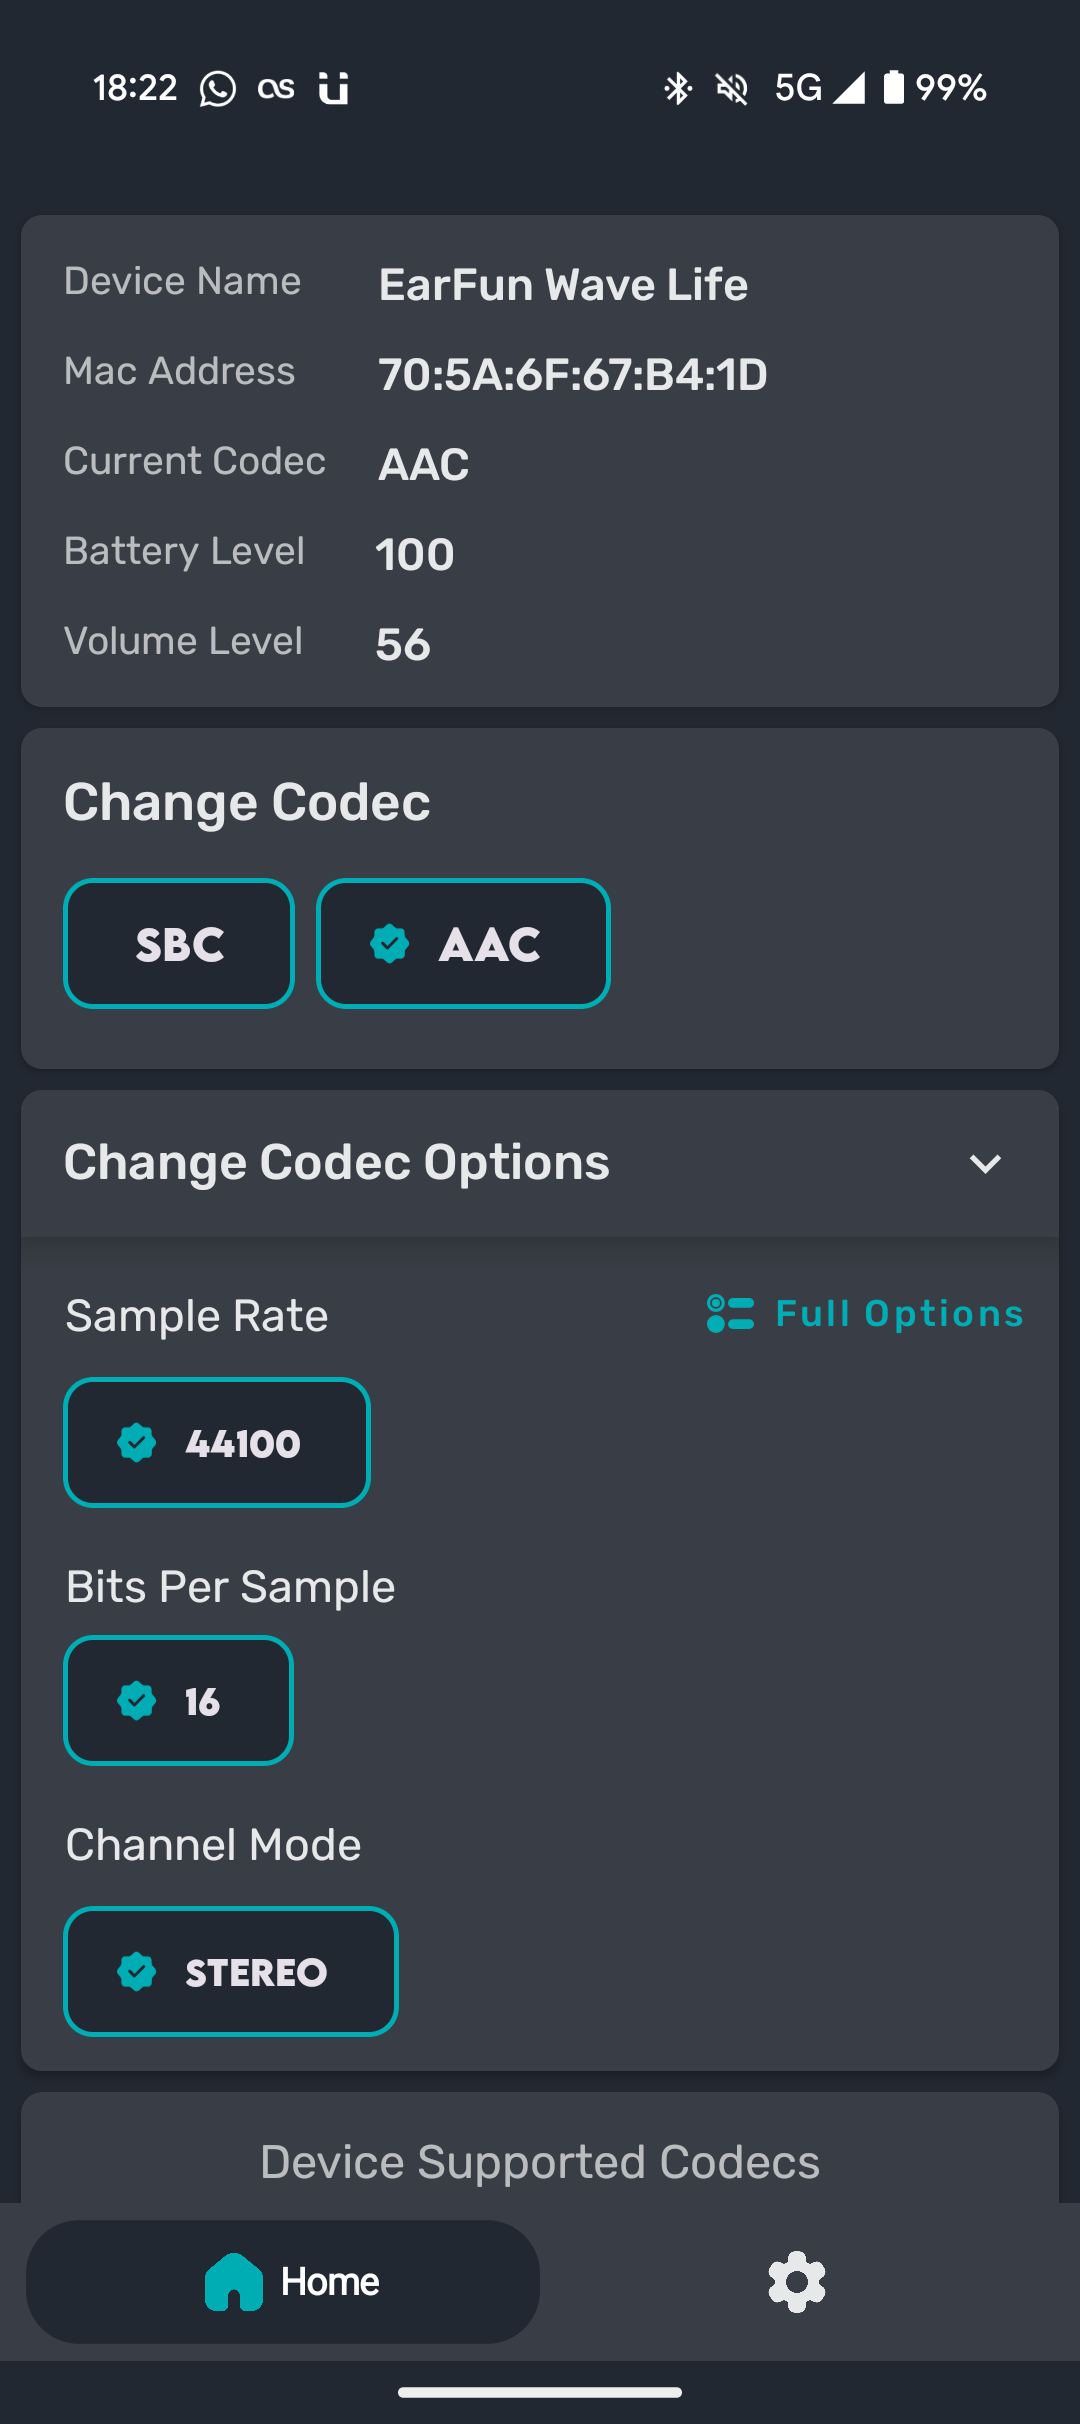Switch to the Home tab

coord(283,2282)
